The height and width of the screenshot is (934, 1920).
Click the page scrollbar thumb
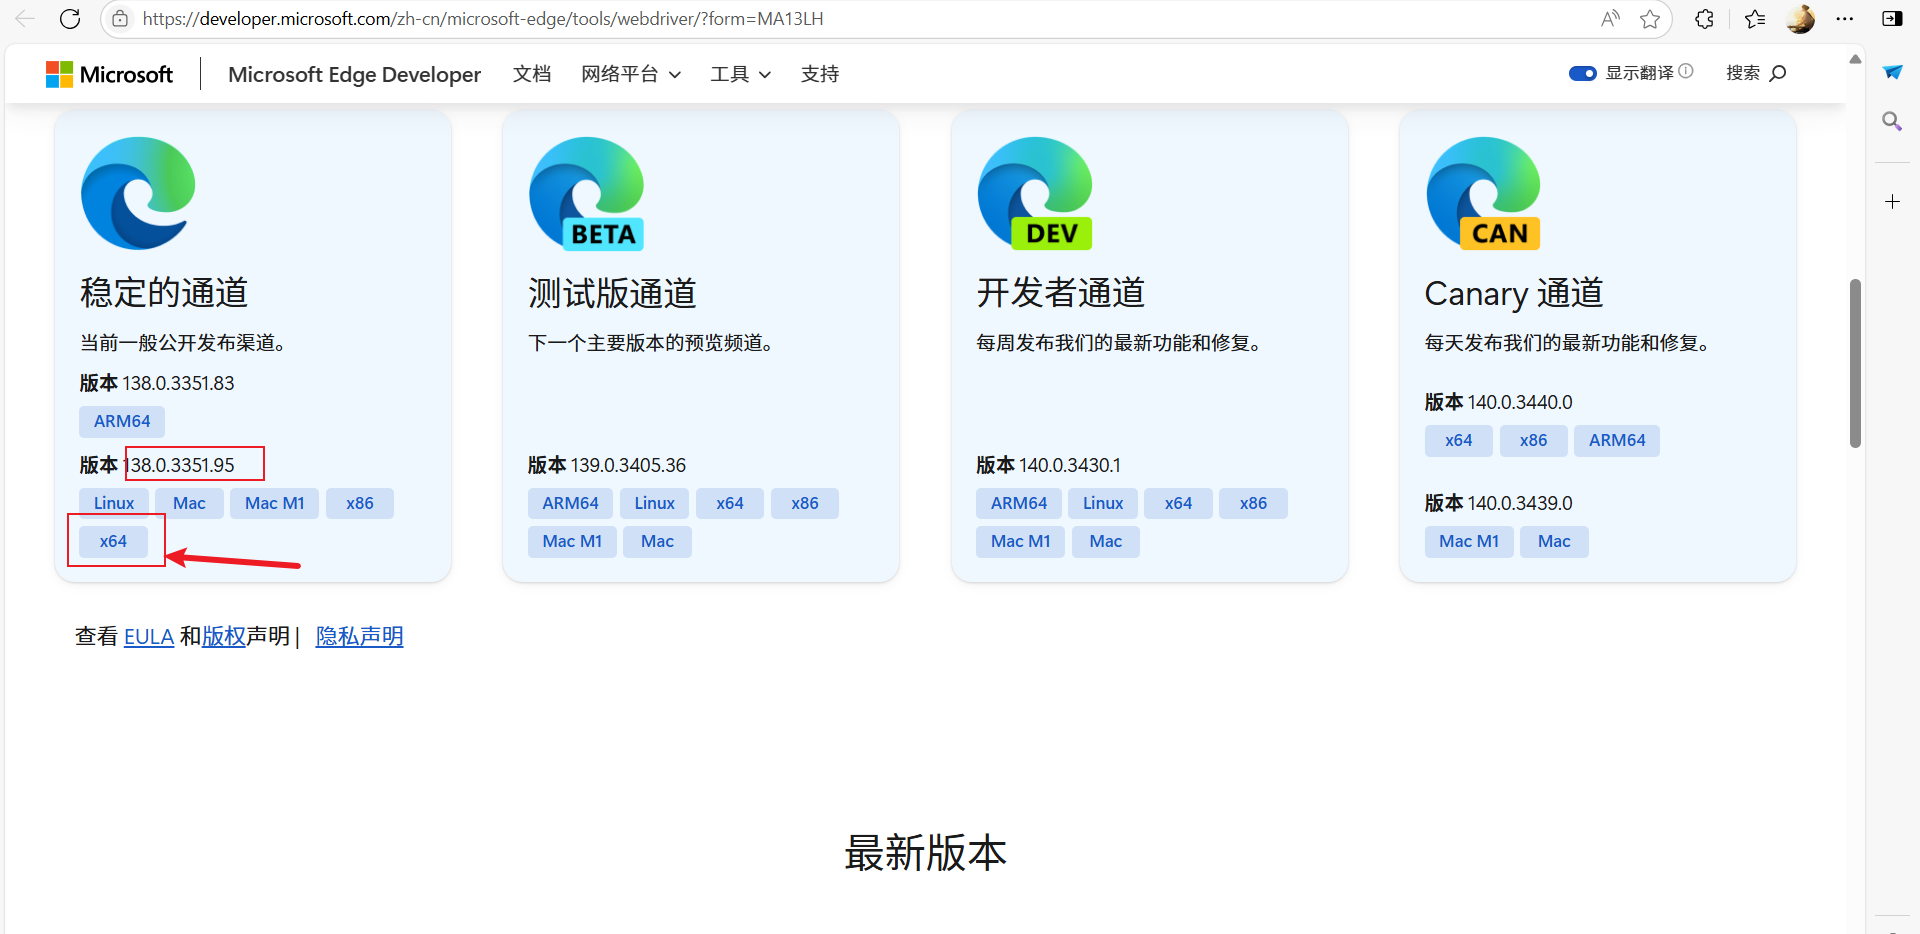(x=1855, y=363)
